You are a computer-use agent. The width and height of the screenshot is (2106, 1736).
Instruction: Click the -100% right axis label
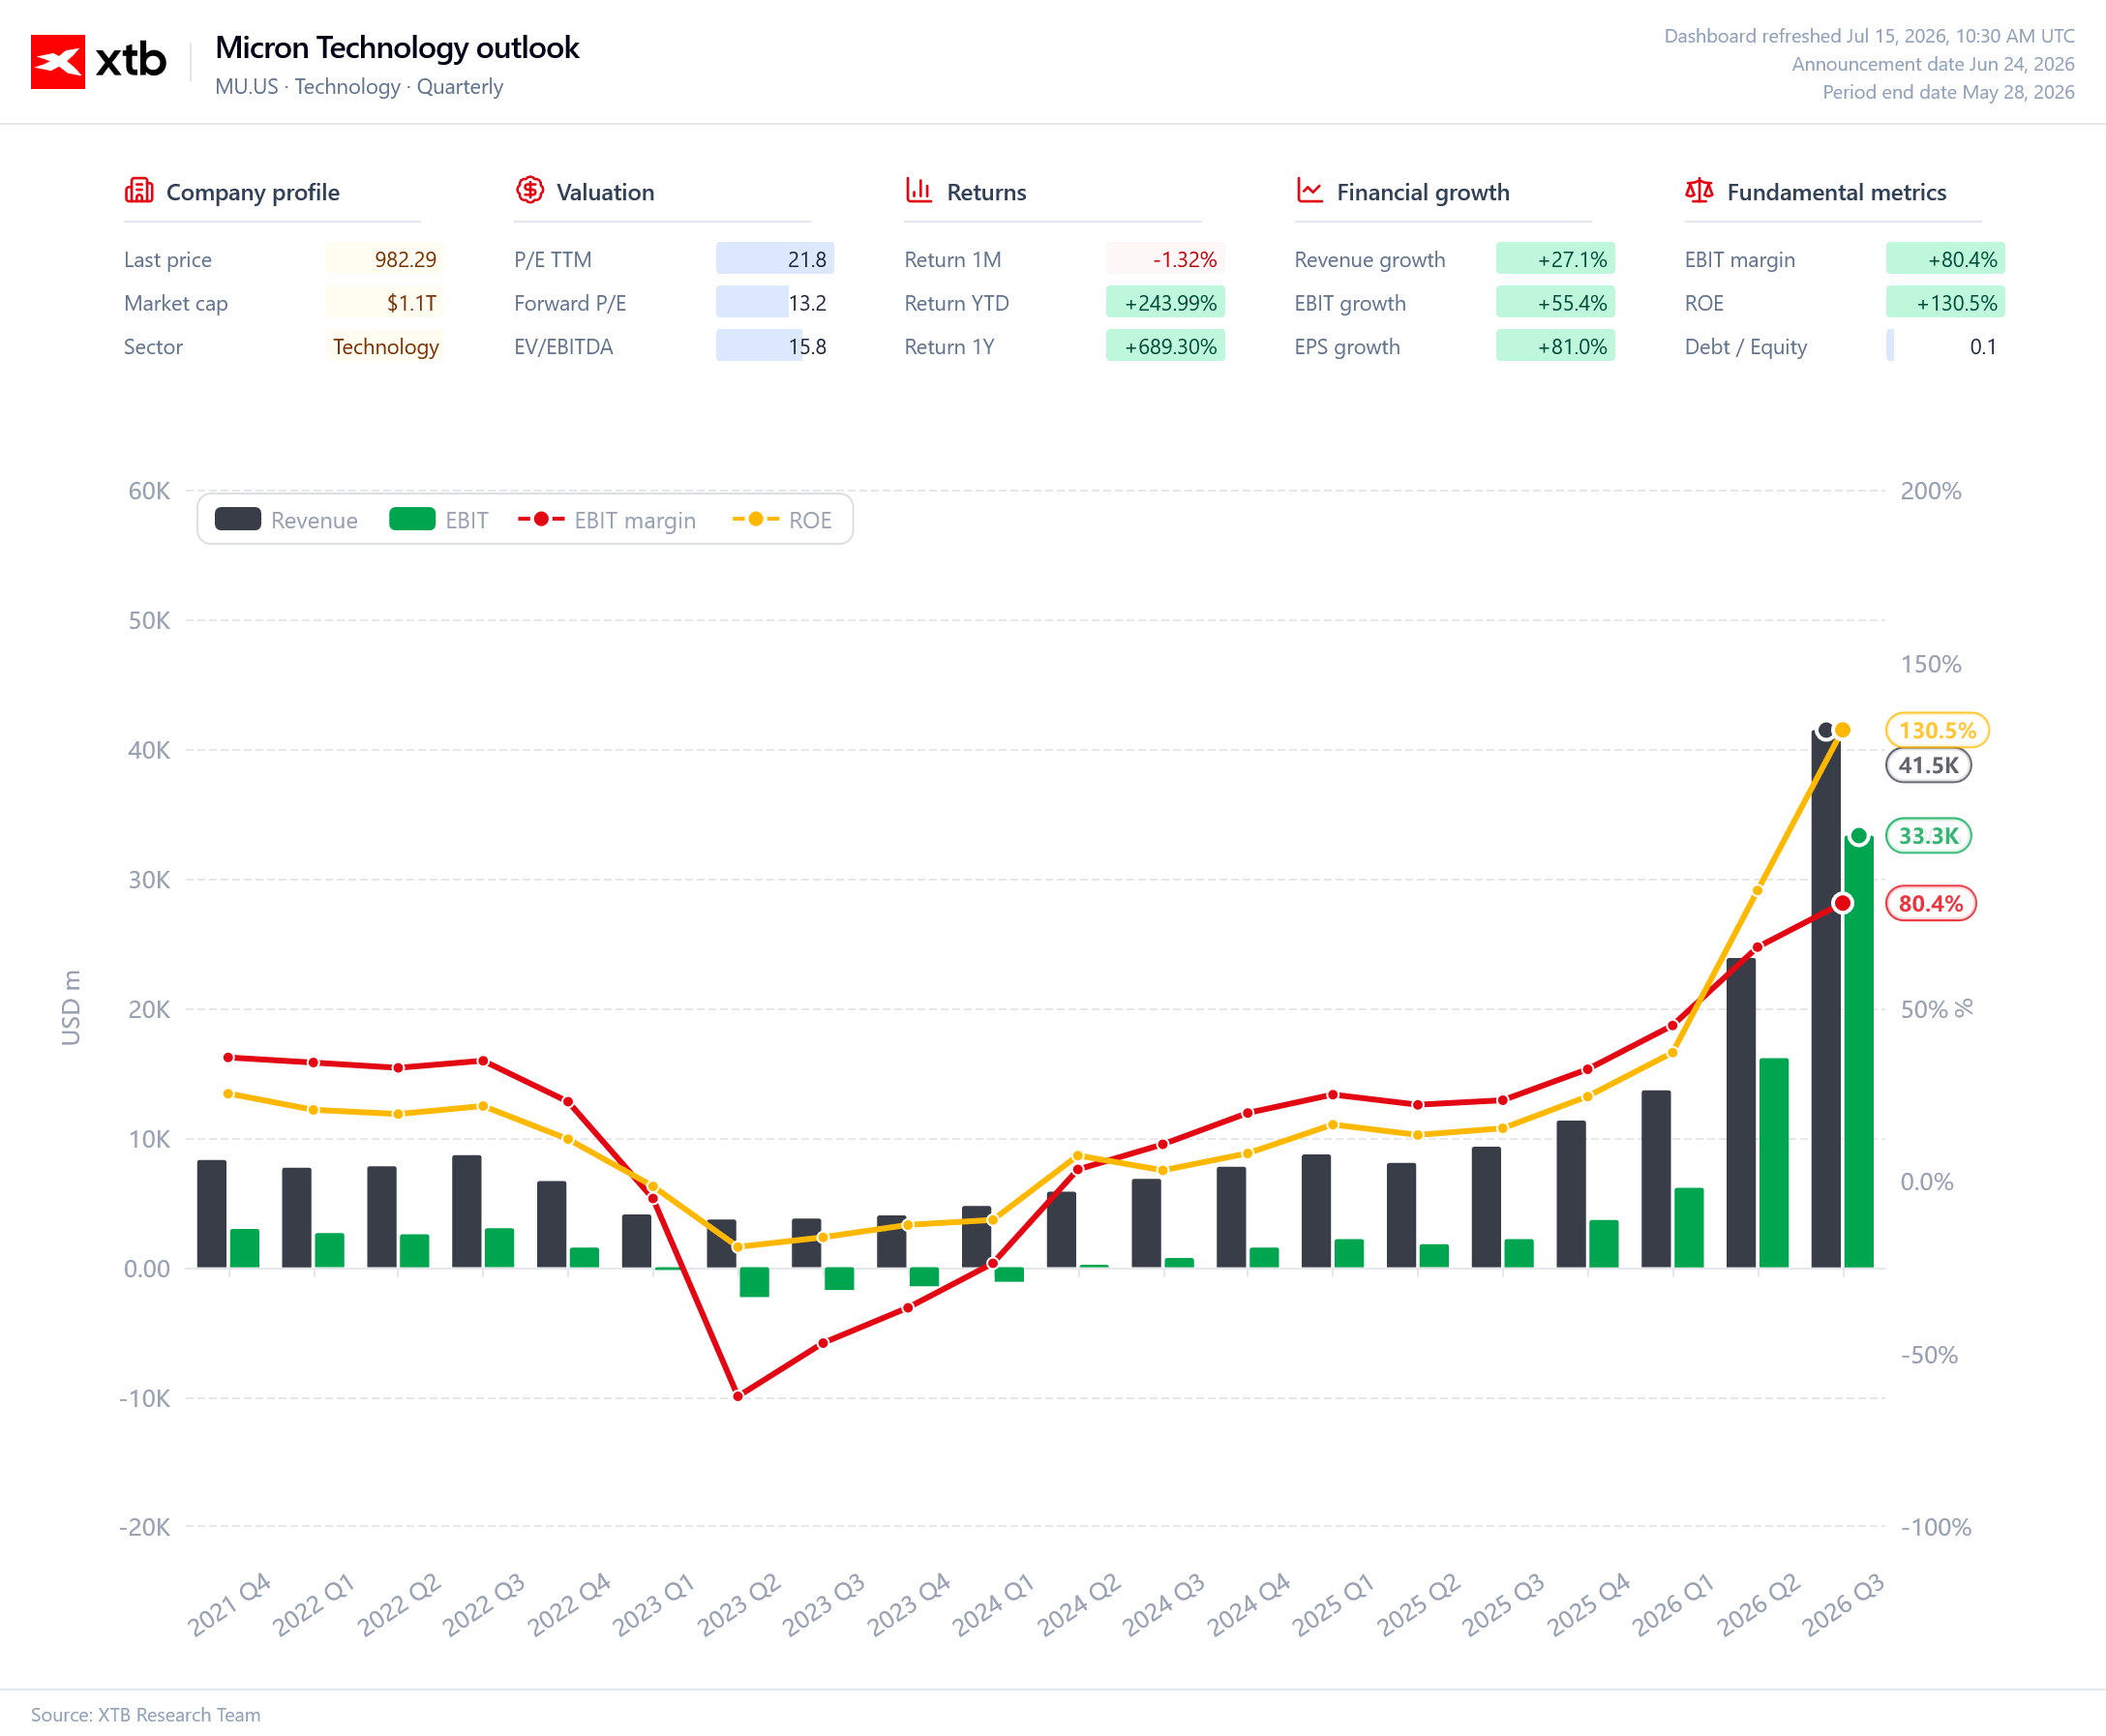(1936, 1527)
